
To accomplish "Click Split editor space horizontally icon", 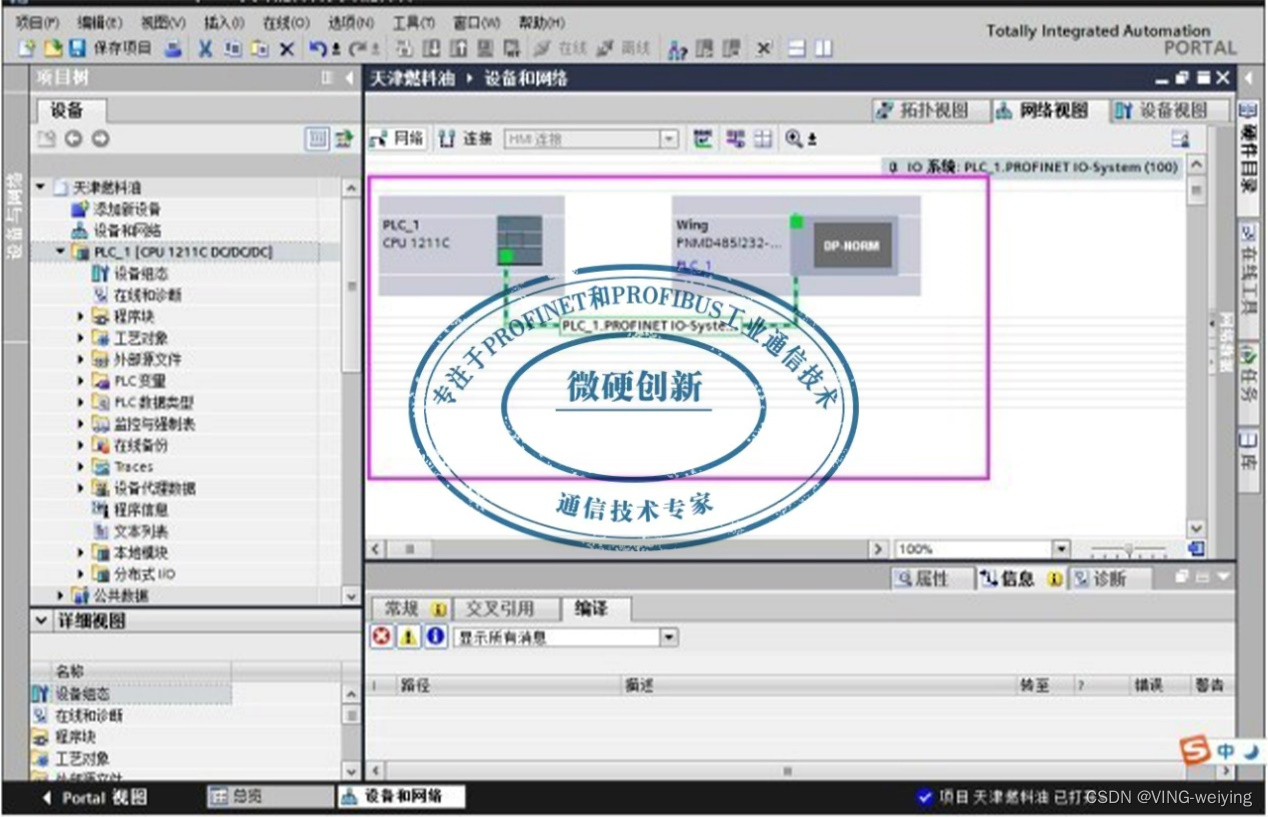I will 797,48.
